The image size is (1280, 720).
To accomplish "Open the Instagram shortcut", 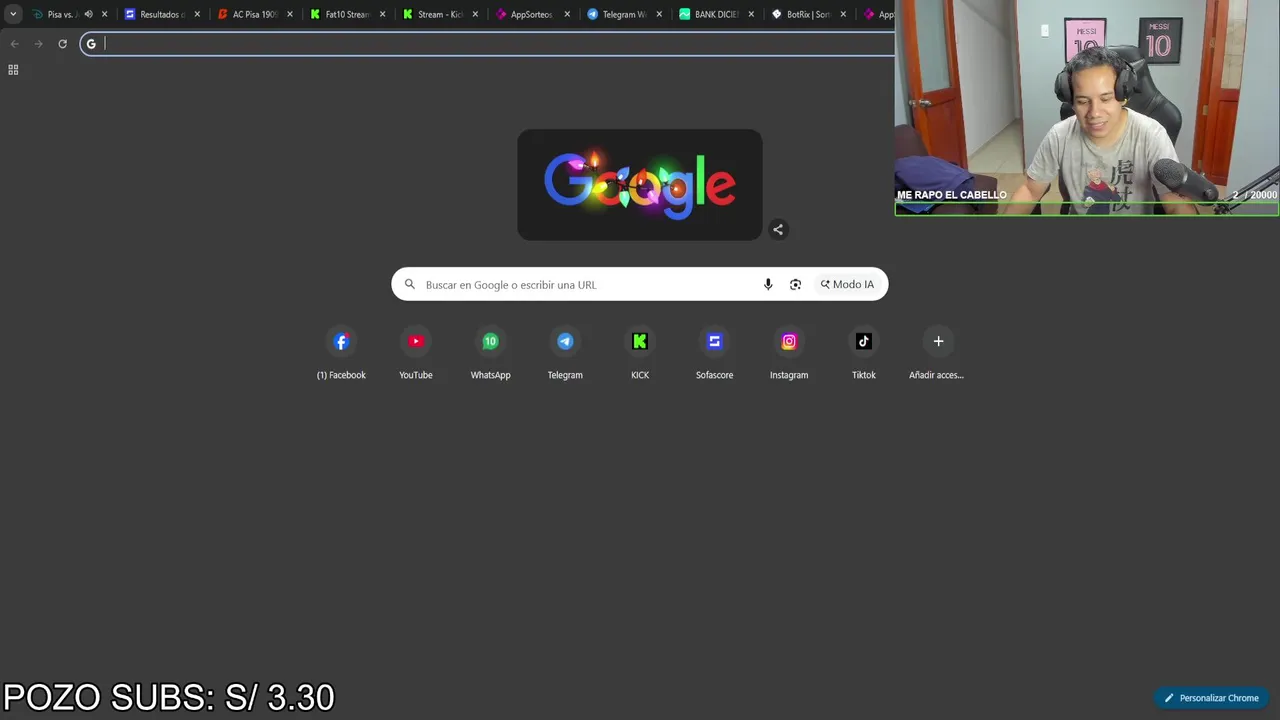I will coord(789,354).
